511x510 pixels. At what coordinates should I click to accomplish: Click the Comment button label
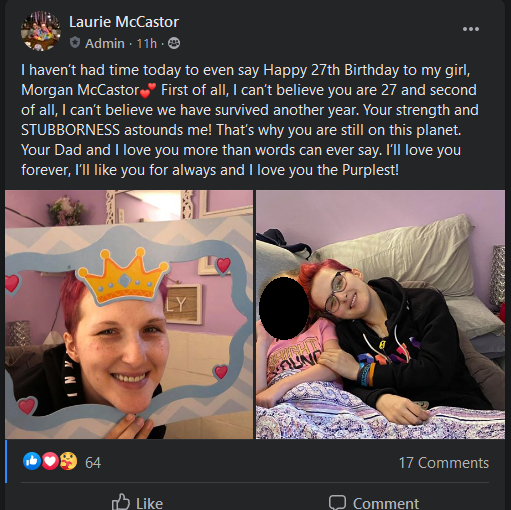pyautogui.click(x=386, y=503)
